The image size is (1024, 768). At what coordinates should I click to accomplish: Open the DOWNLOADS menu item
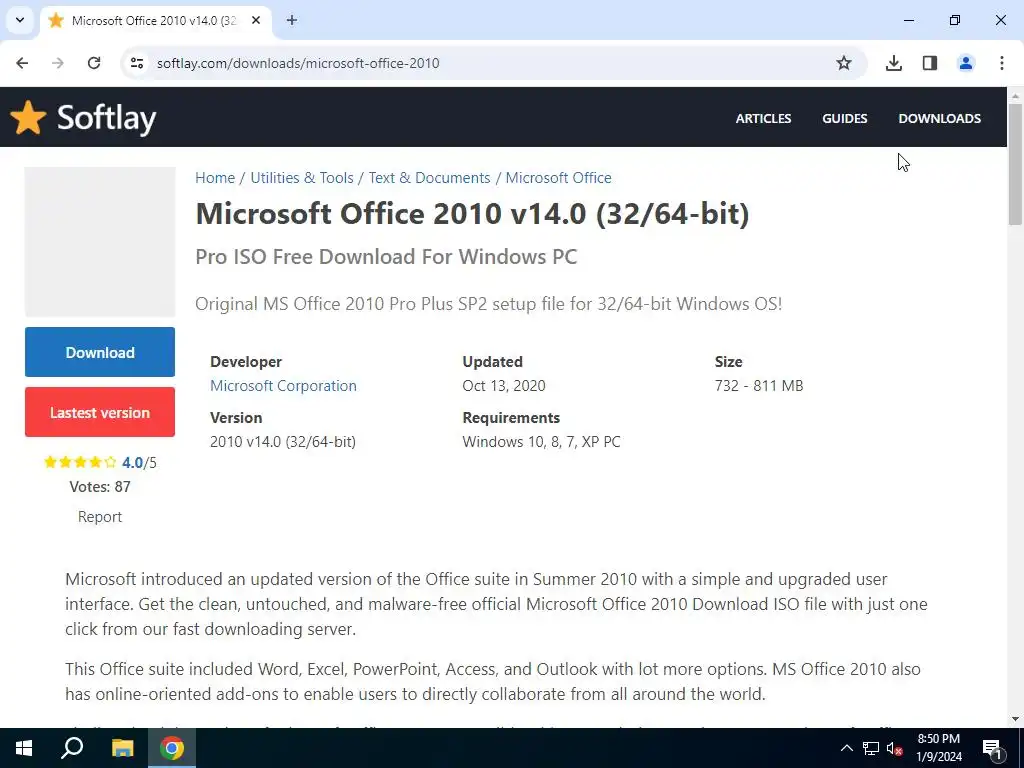939,118
